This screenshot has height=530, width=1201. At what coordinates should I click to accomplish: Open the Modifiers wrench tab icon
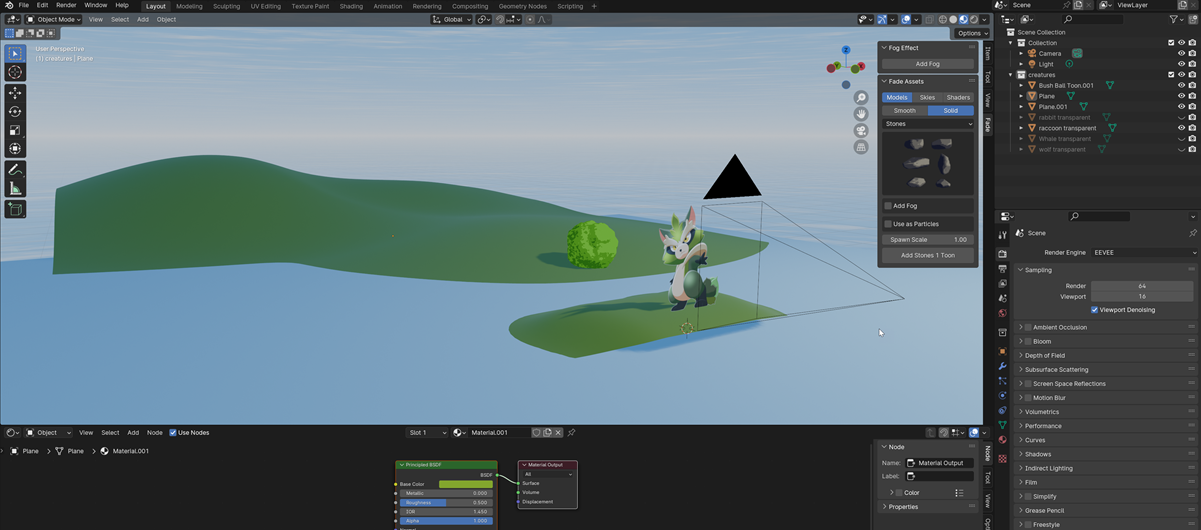[x=1003, y=366]
